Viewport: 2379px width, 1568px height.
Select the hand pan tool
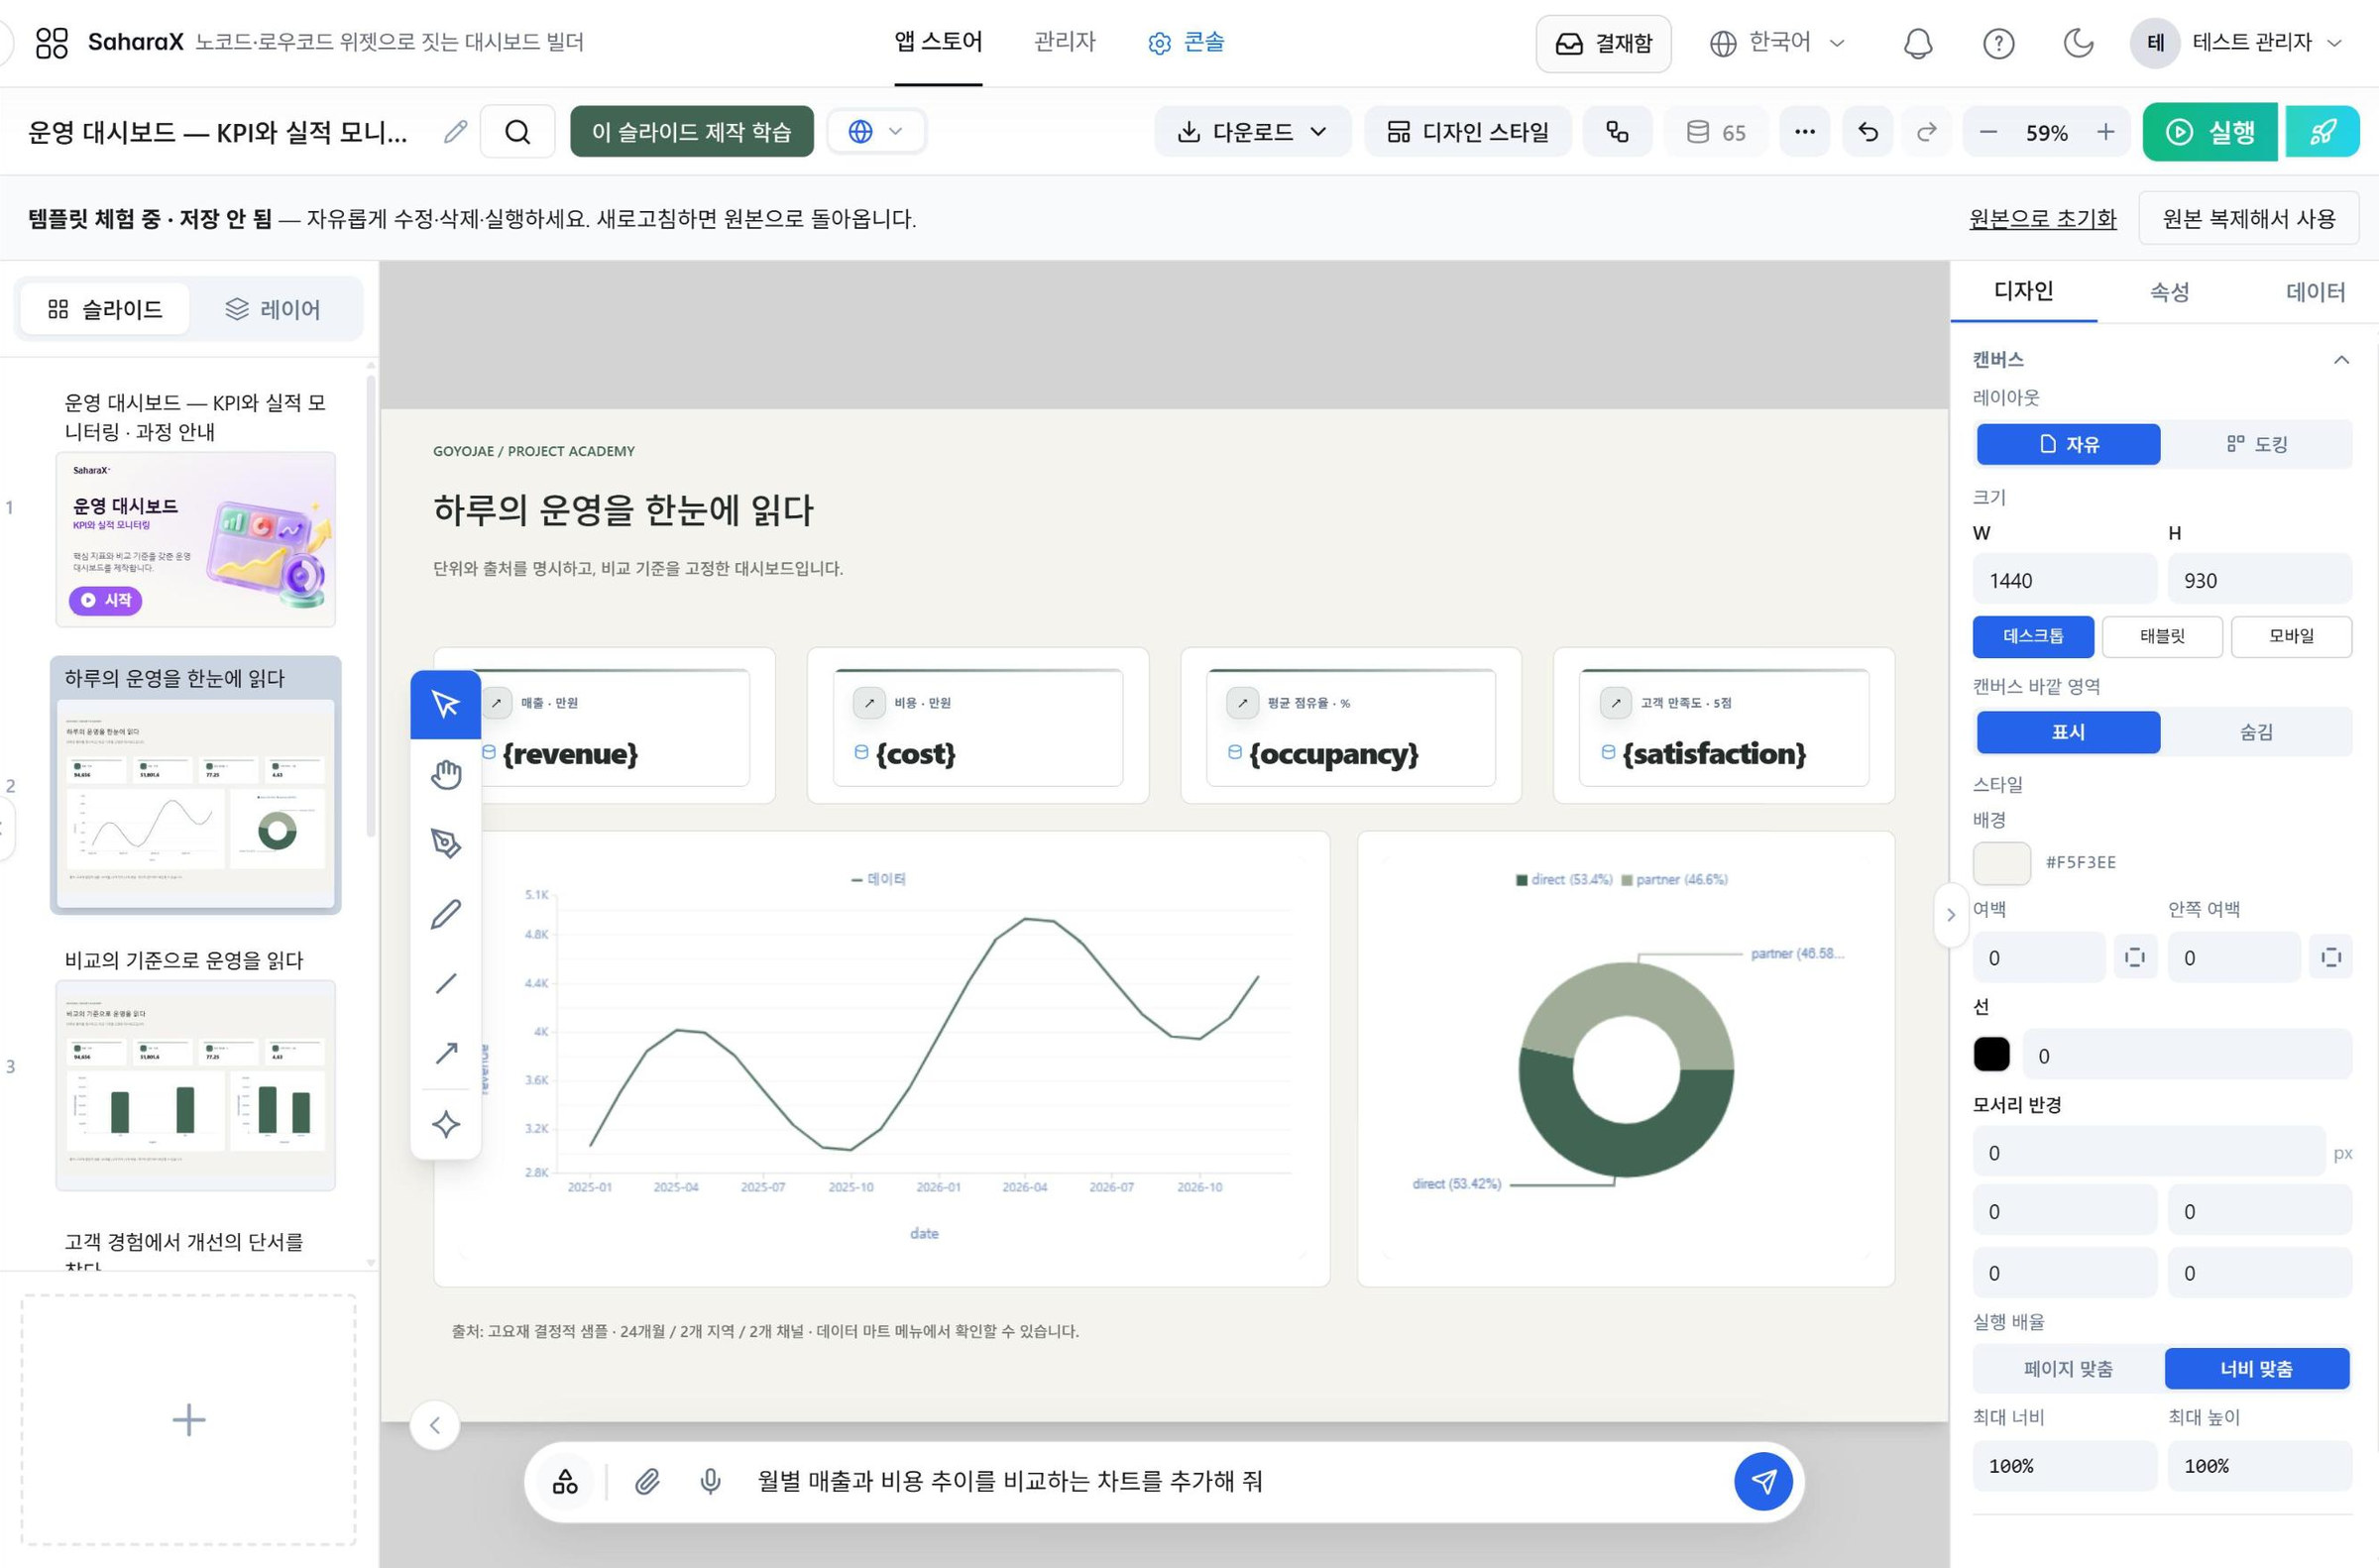coord(445,774)
